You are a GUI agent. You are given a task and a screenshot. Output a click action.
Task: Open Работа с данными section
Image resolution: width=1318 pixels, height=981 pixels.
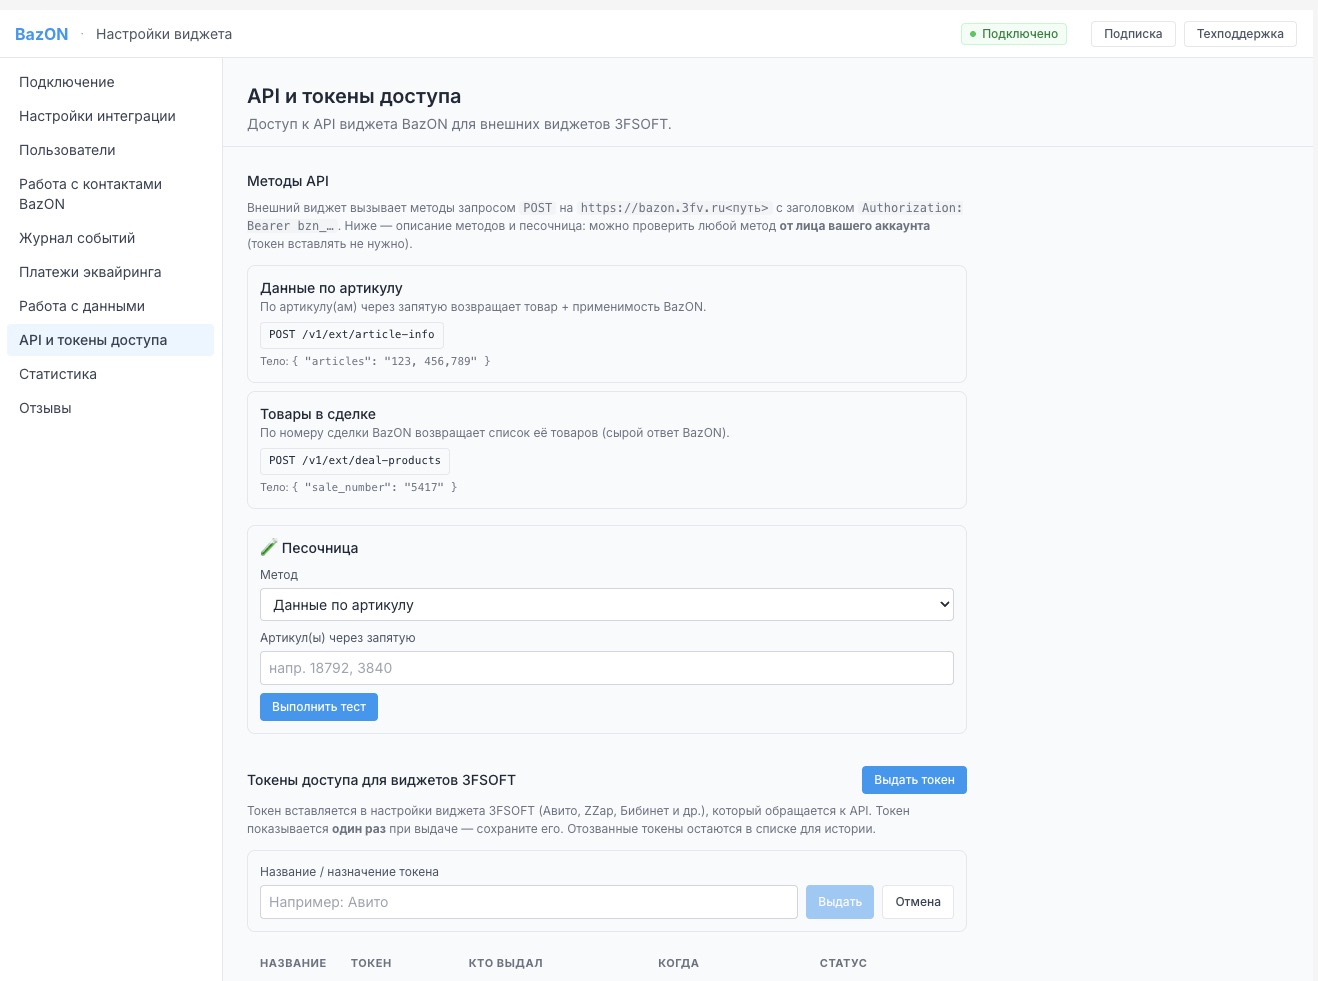[x=110, y=306]
